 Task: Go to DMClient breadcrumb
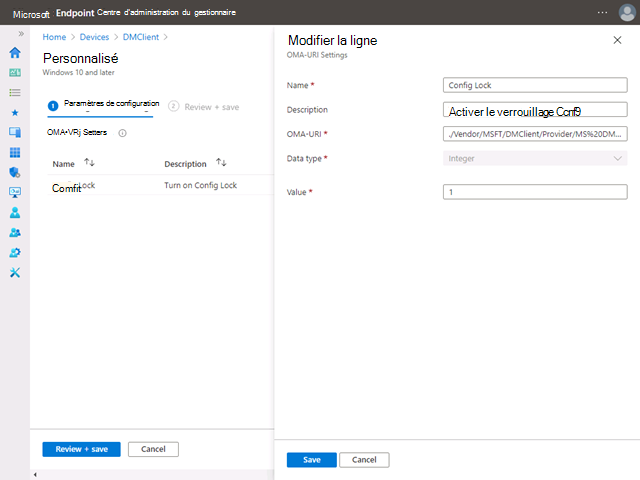[x=141, y=37]
